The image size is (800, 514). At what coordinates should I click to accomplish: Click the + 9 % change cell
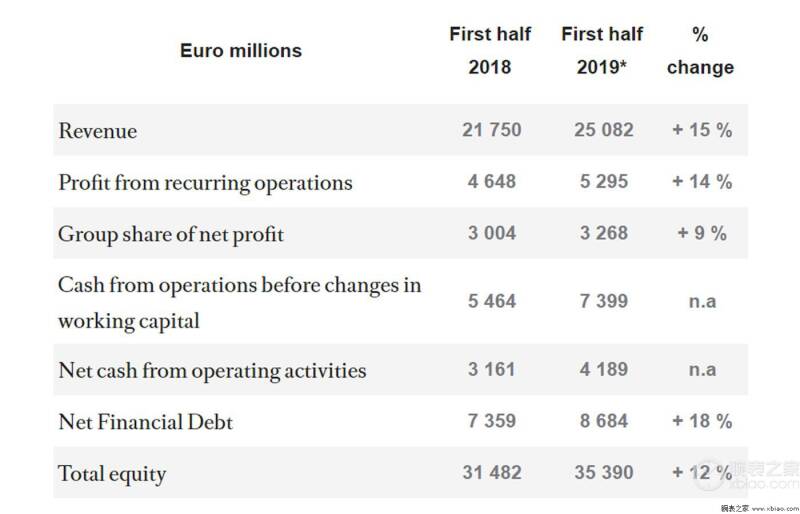coord(702,233)
